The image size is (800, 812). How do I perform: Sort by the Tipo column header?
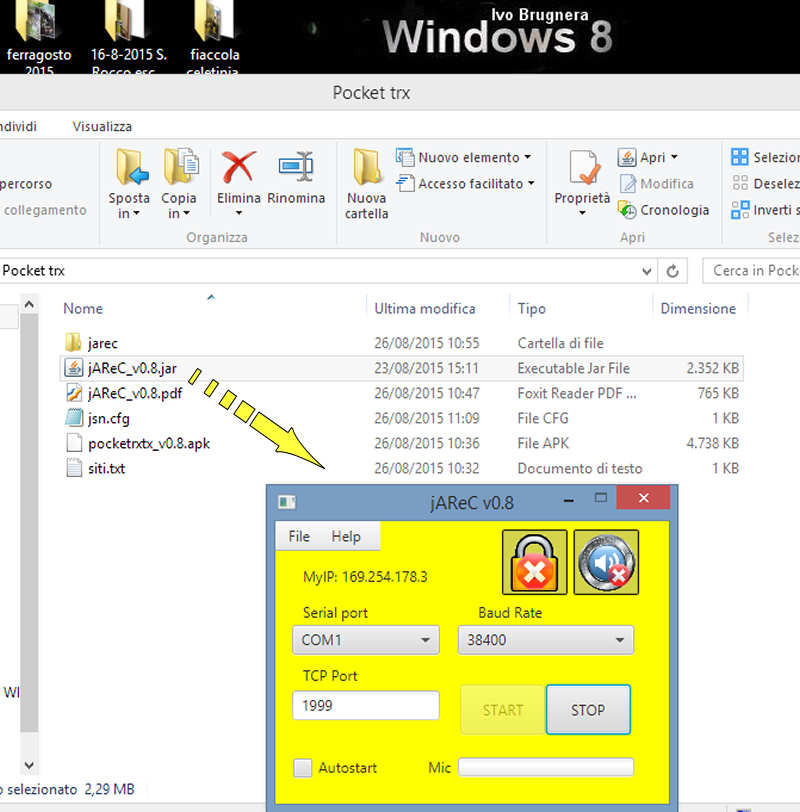coord(532,309)
